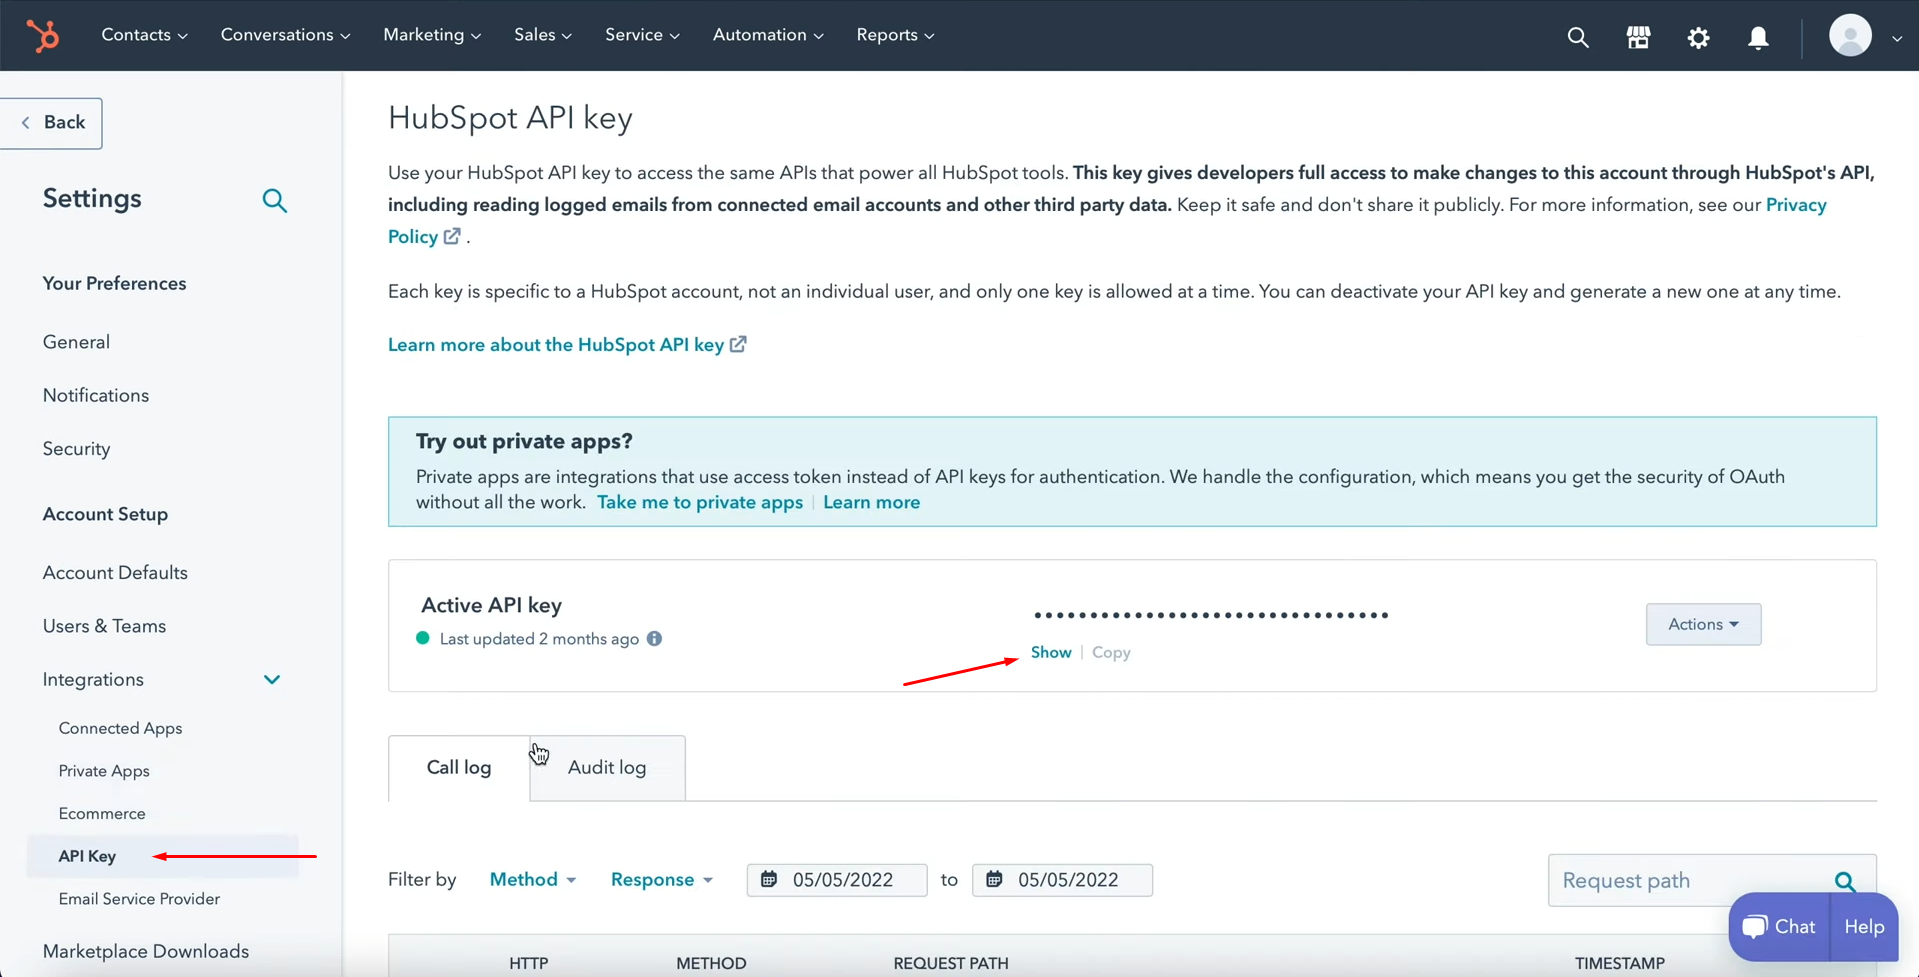Click the search icon in Request path field
Viewport: 1919px width, 977px height.
click(x=1846, y=881)
